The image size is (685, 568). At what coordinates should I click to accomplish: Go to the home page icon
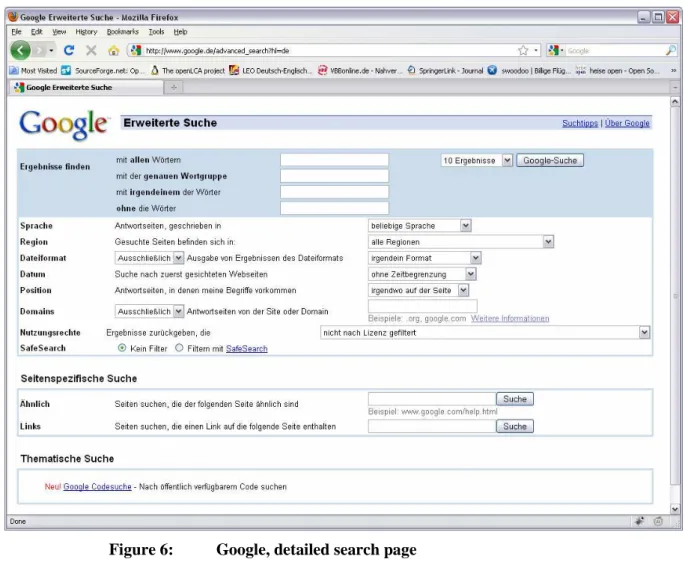(x=114, y=51)
